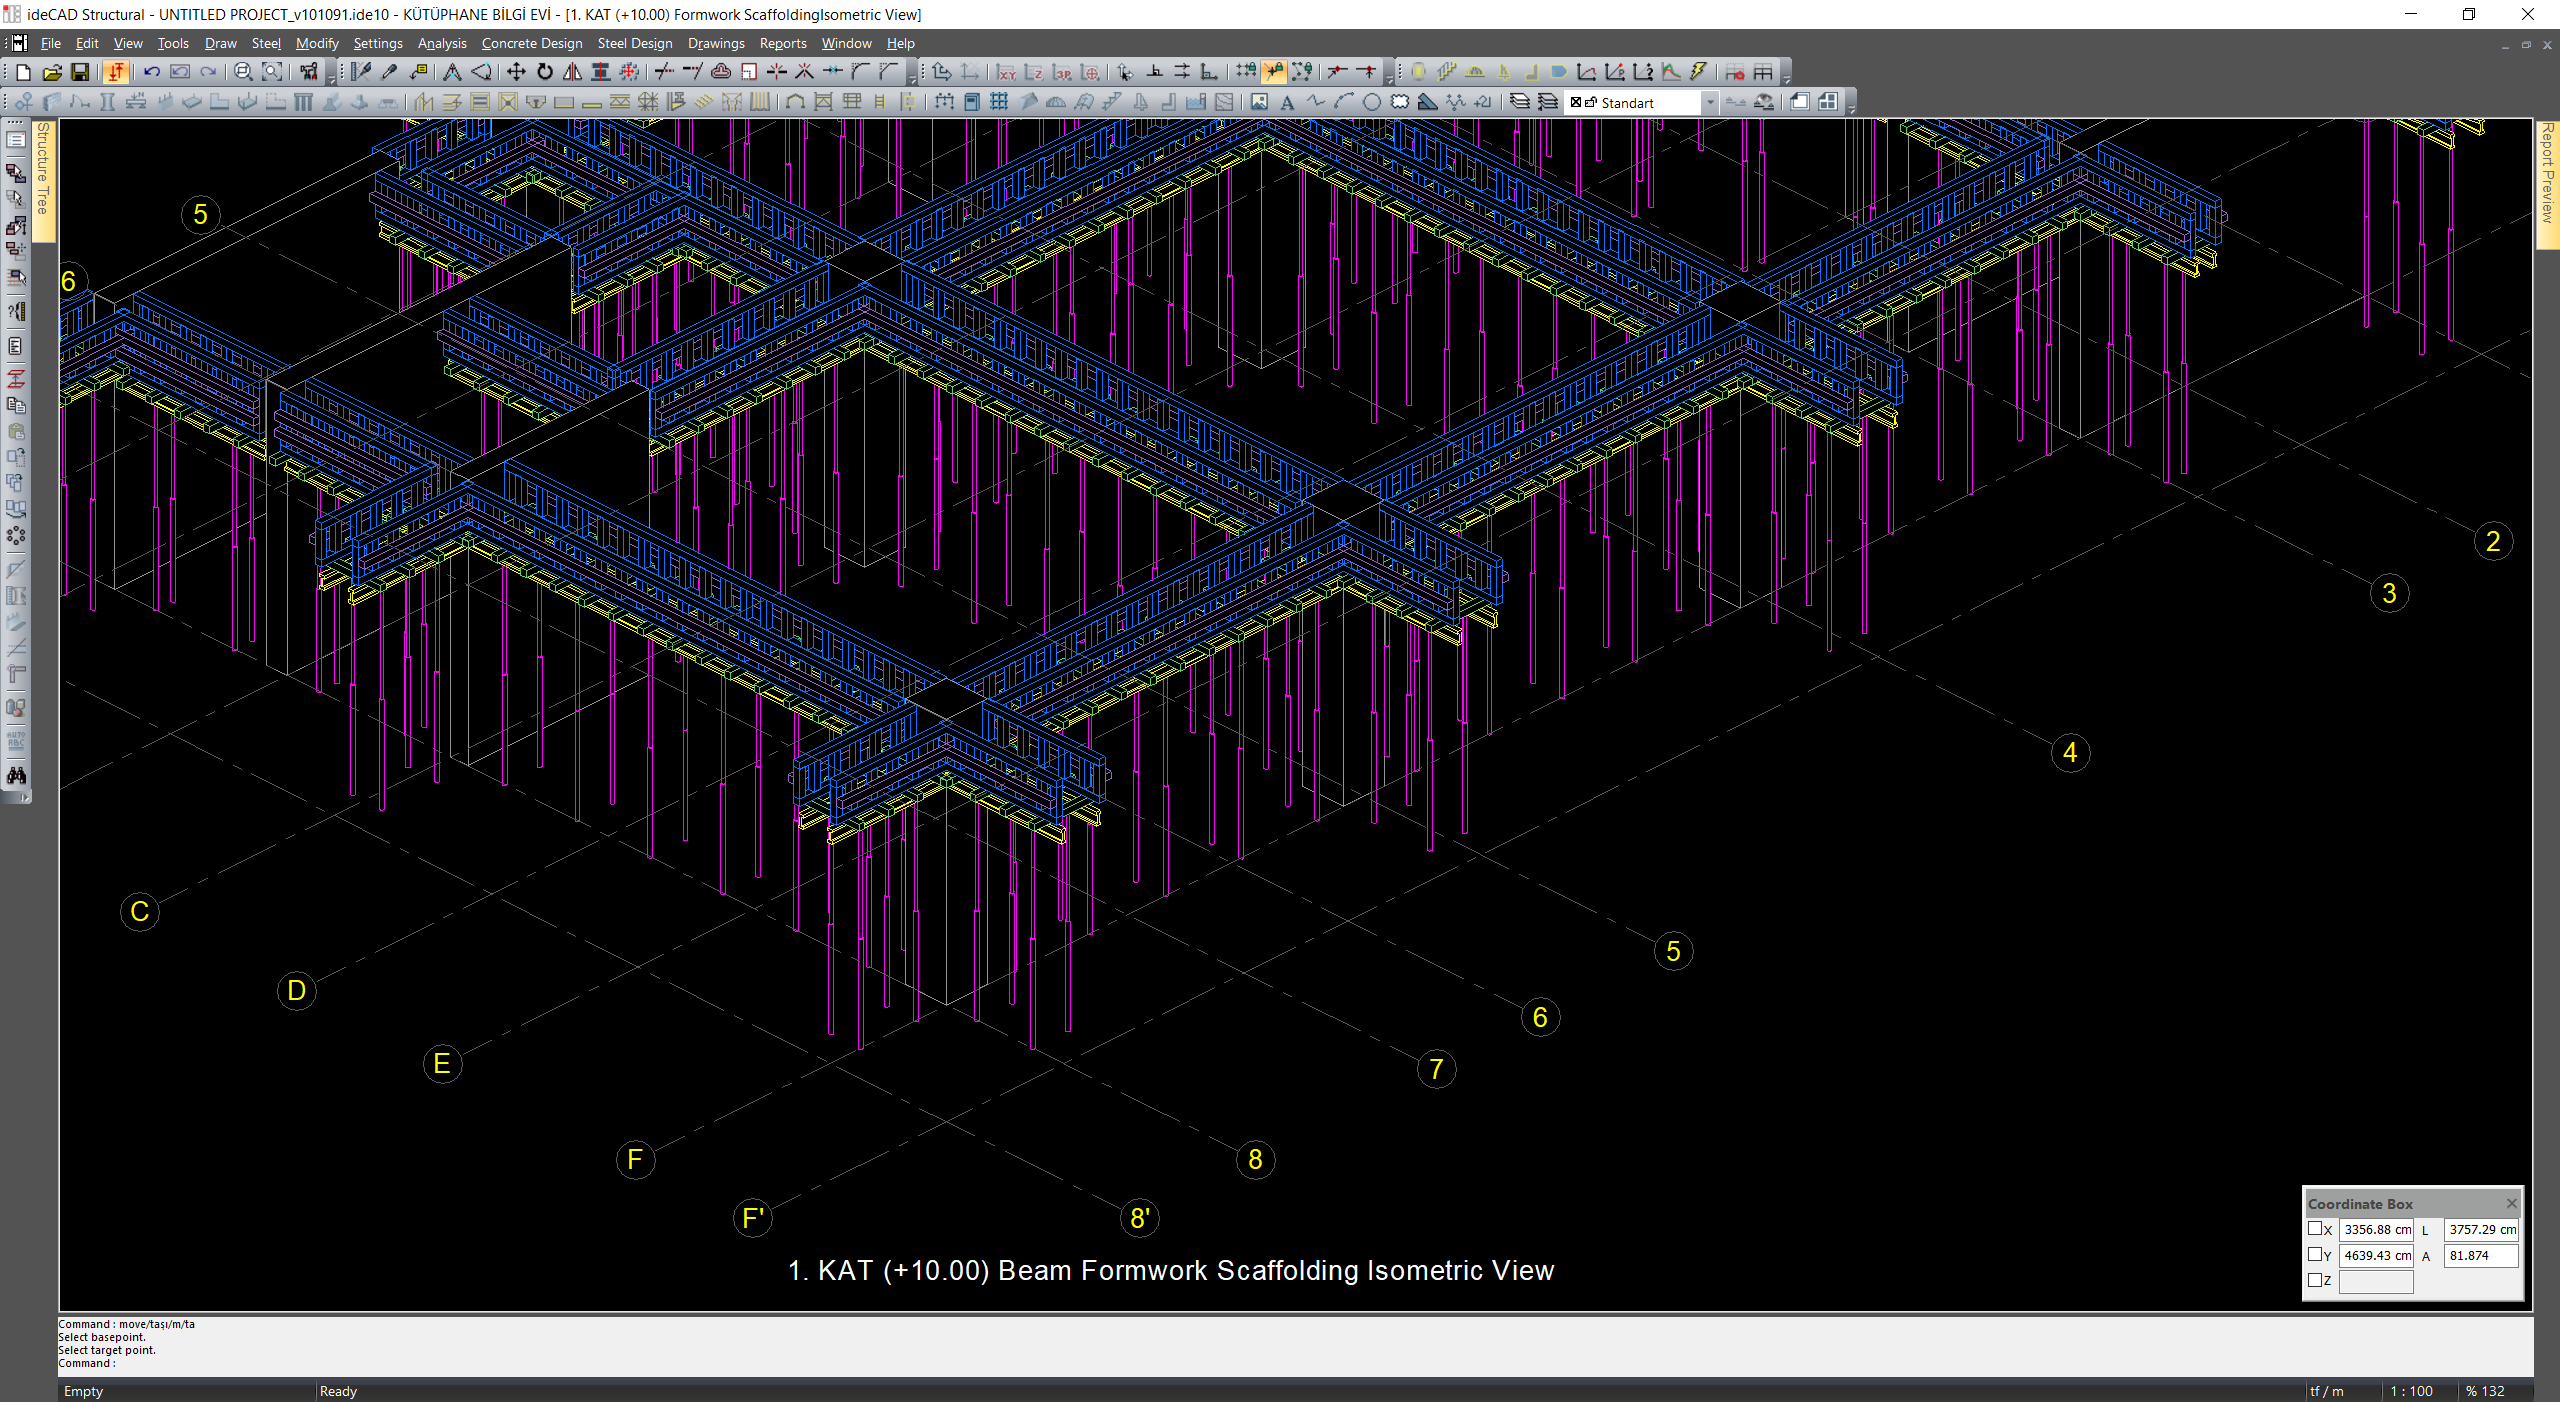This screenshot has width=2560, height=1402.
Task: Close the Coordinate Box panel
Action: pos(2511,1203)
